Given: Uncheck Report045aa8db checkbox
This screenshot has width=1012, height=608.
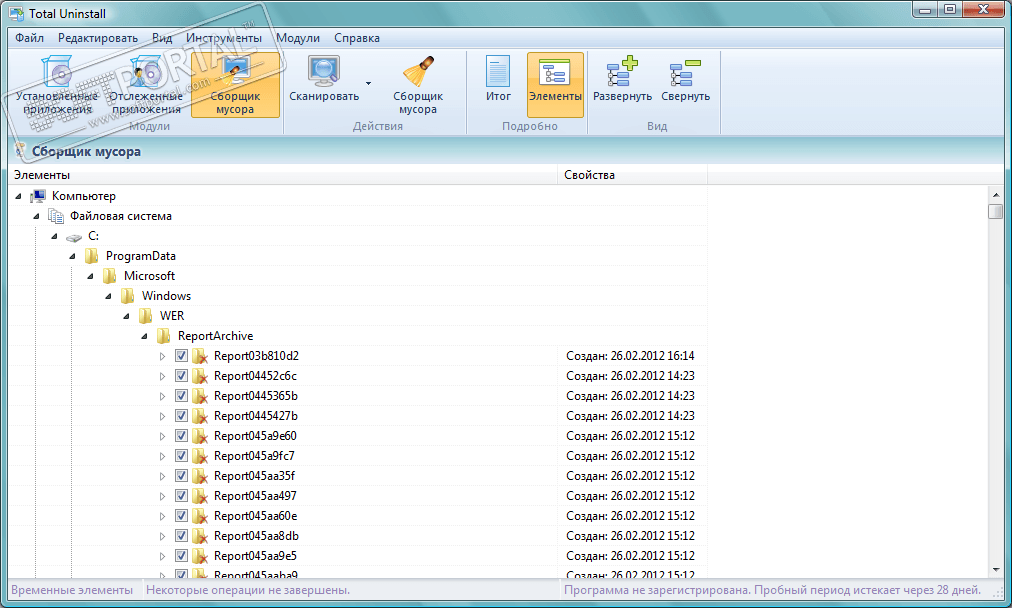Looking at the screenshot, I should [x=181, y=536].
